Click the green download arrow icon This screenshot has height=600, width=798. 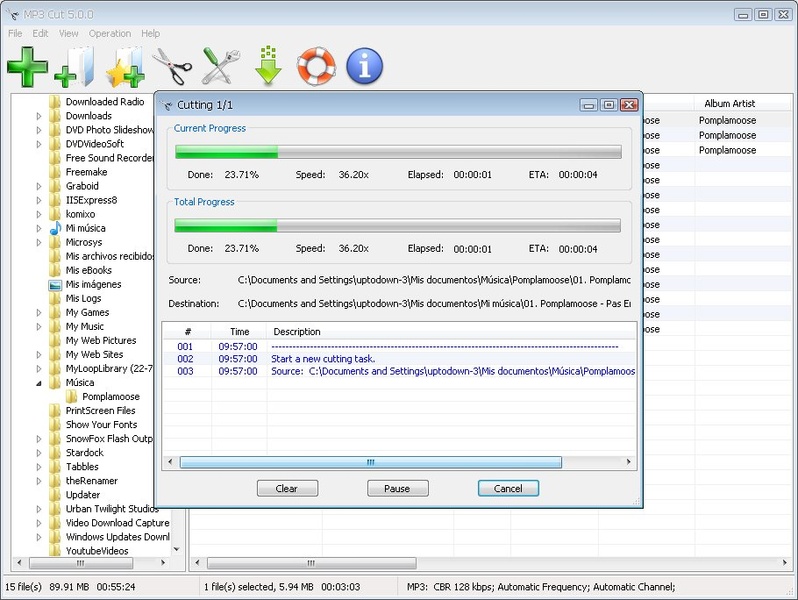(268, 66)
